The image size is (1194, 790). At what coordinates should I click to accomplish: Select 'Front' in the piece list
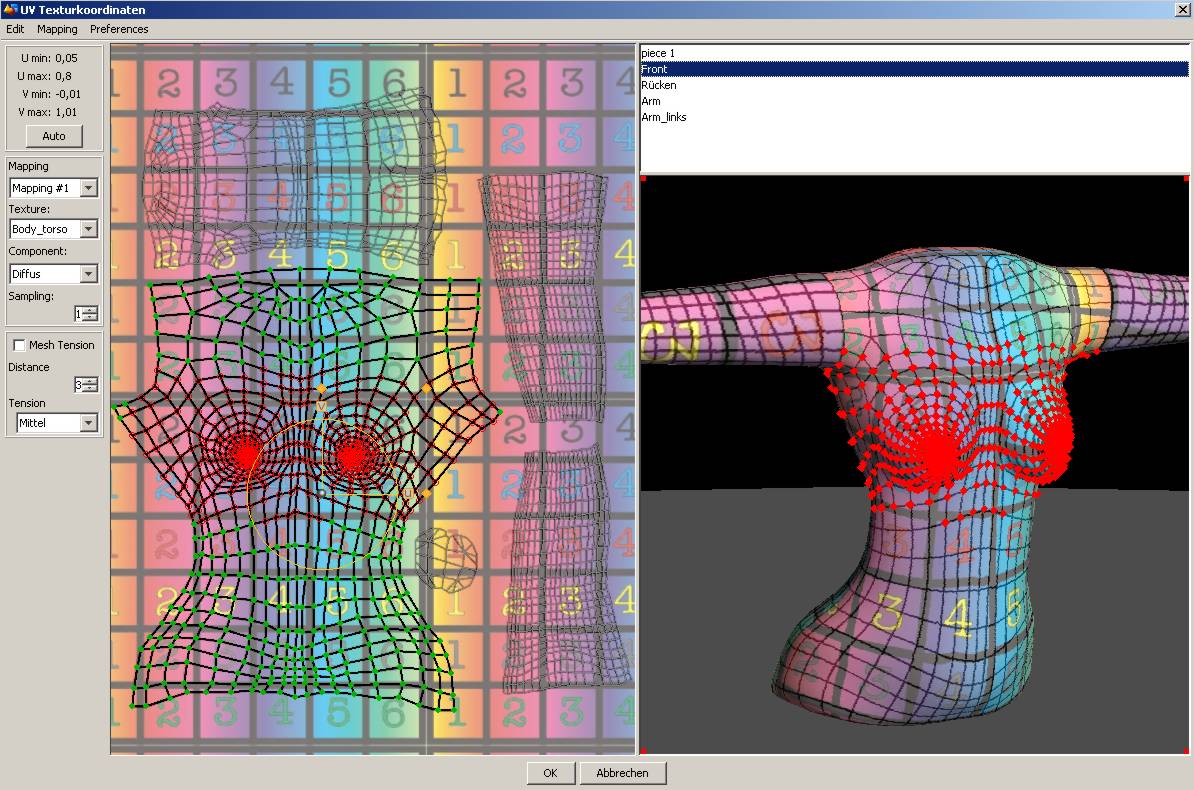point(914,69)
